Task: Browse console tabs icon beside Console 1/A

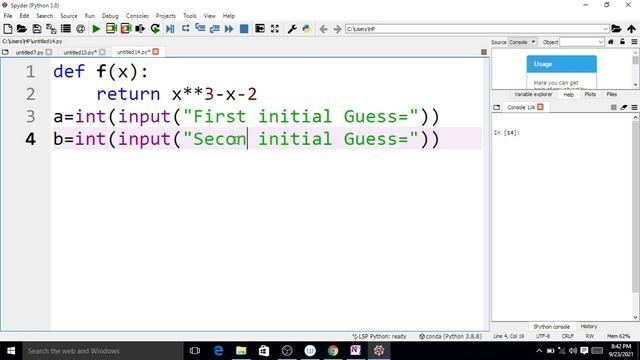Action: [x=497, y=107]
